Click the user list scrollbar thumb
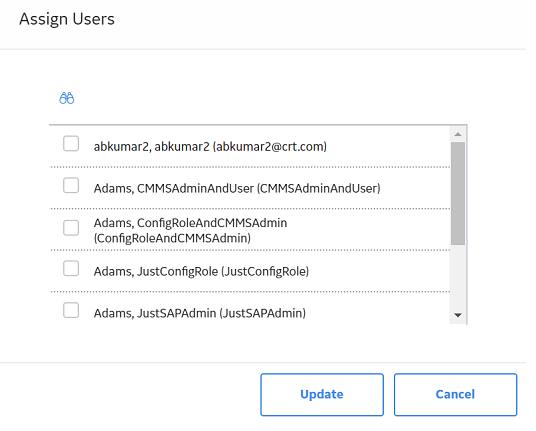The height and width of the screenshot is (431, 536). coord(458,193)
